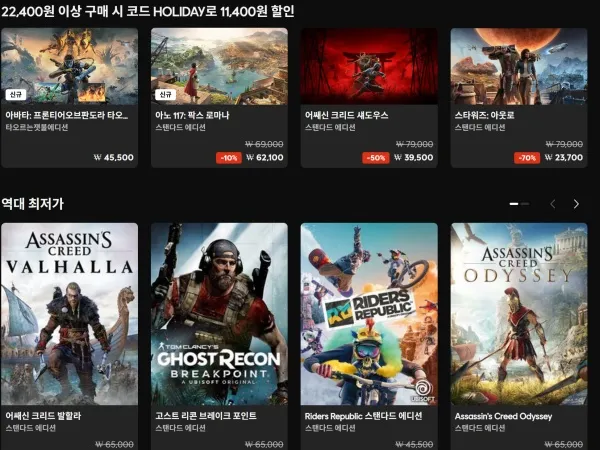The image size is (600, 450).
Task: Click the next carousel arrow
Action: tap(576, 204)
